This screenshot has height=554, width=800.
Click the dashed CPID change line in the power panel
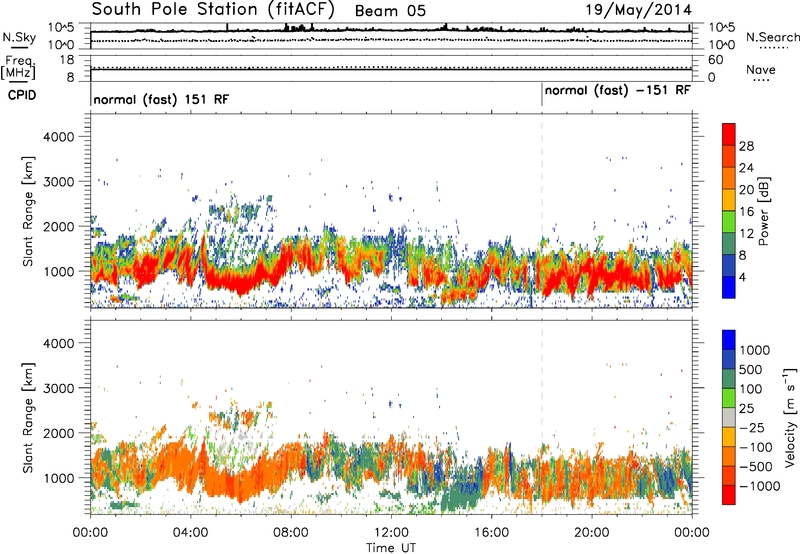click(542, 210)
